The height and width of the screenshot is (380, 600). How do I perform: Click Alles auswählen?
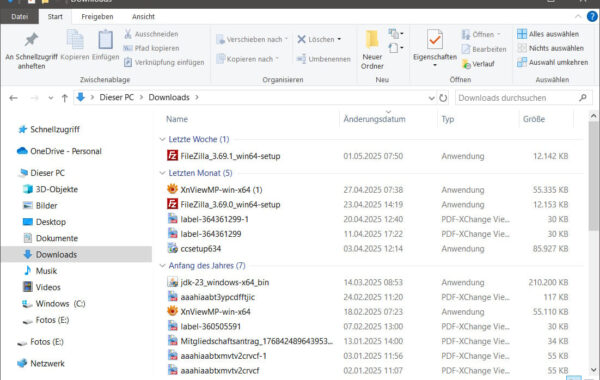tap(548, 34)
